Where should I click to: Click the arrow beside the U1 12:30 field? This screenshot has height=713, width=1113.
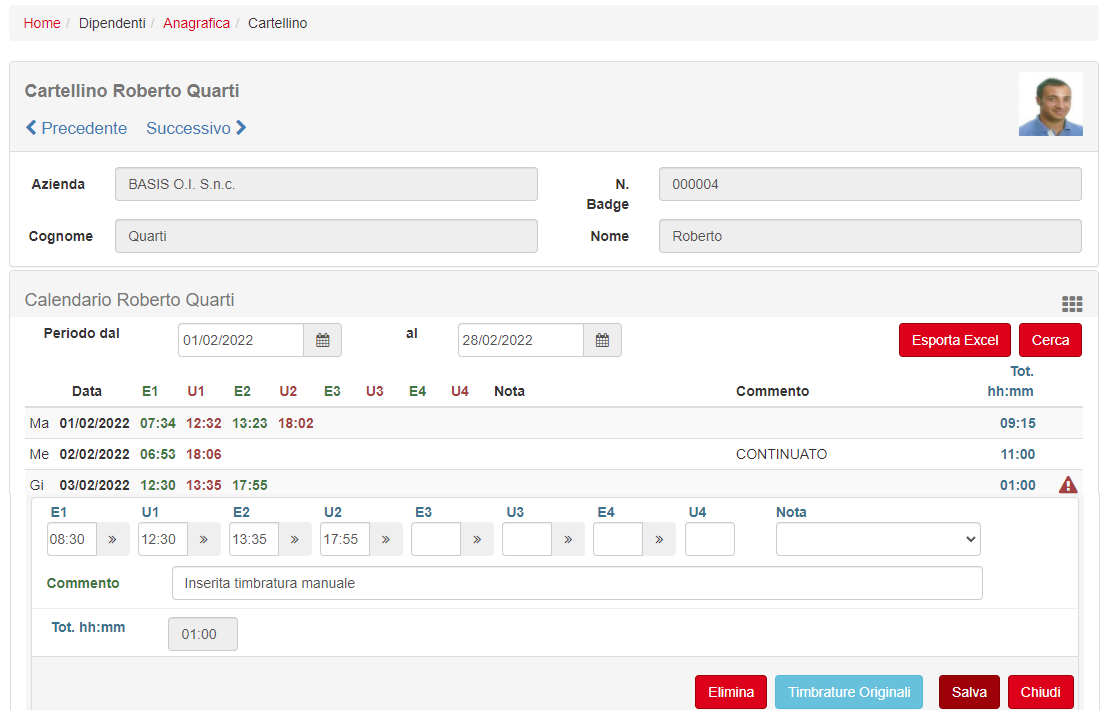coord(204,538)
